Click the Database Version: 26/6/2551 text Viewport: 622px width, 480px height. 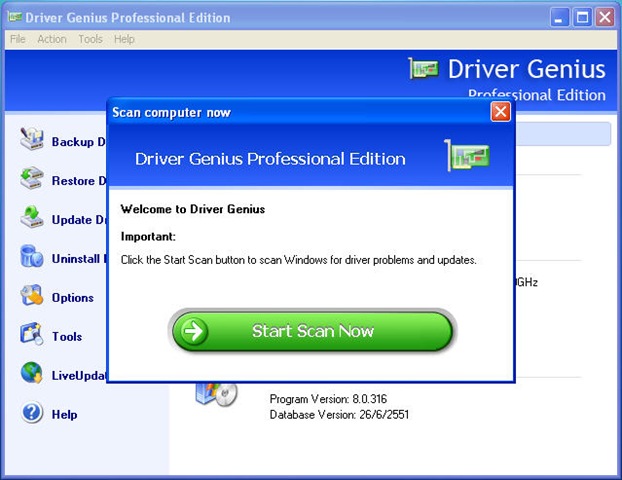(339, 415)
